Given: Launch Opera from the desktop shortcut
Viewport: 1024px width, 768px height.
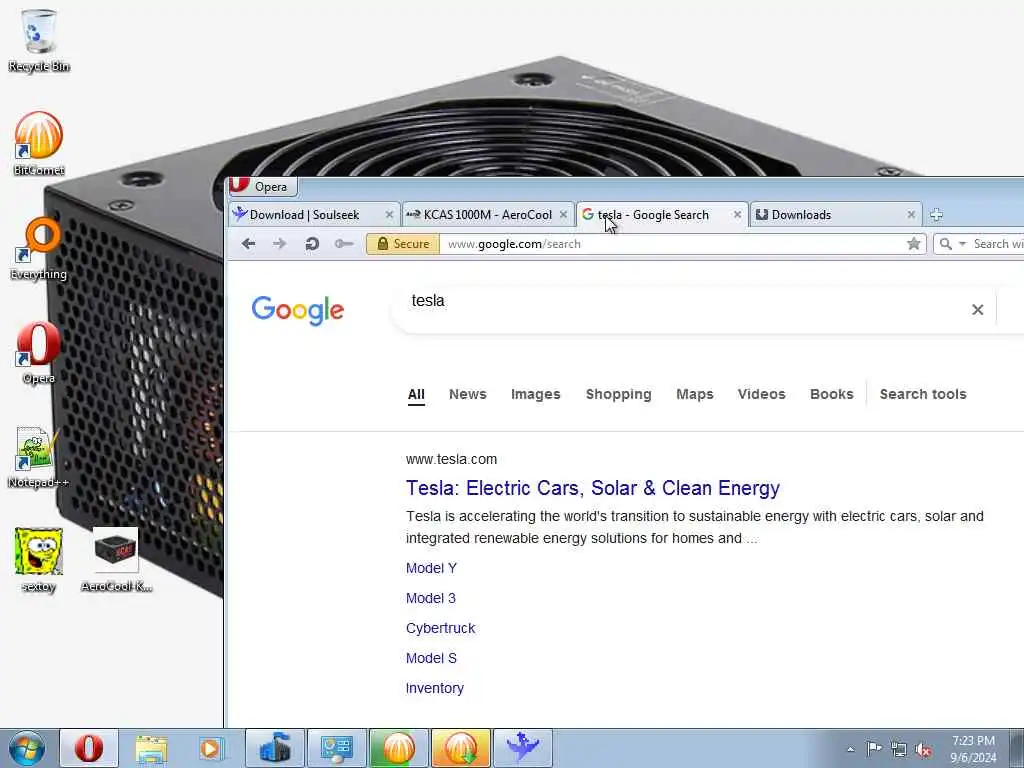Looking at the screenshot, I should click(39, 353).
